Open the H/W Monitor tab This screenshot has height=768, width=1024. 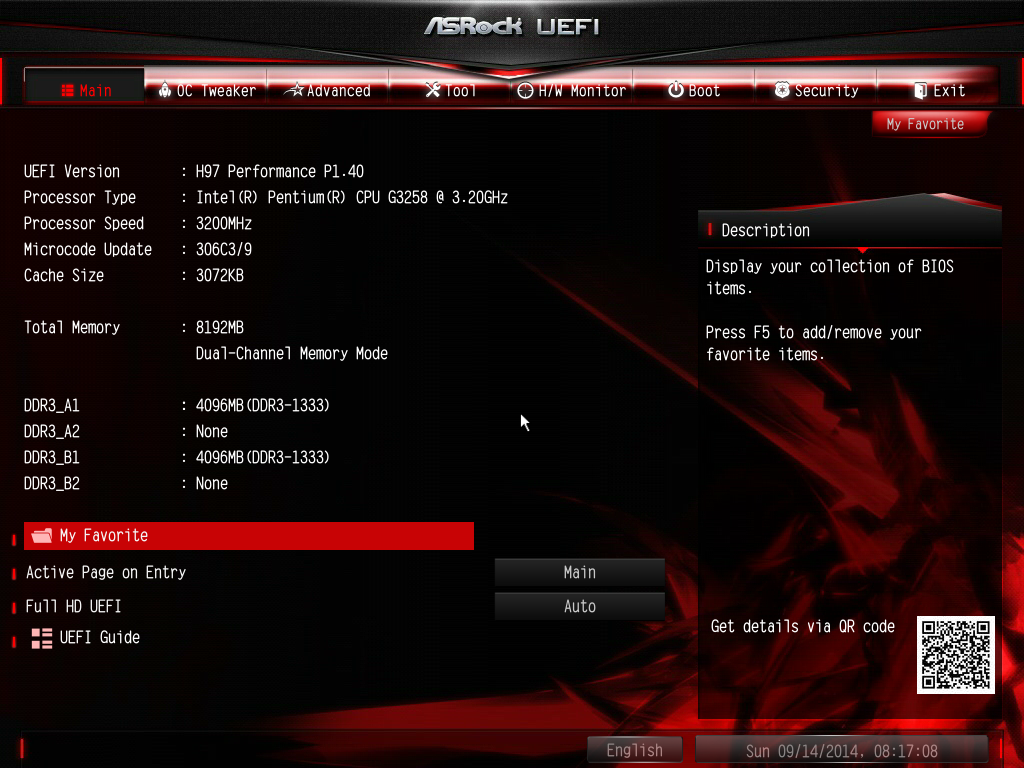pos(571,86)
